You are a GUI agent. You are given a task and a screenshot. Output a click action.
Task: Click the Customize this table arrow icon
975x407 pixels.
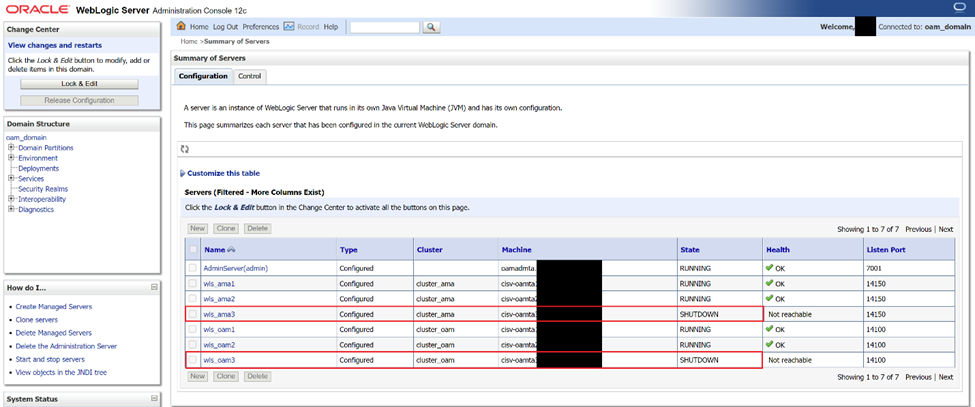[x=182, y=173]
